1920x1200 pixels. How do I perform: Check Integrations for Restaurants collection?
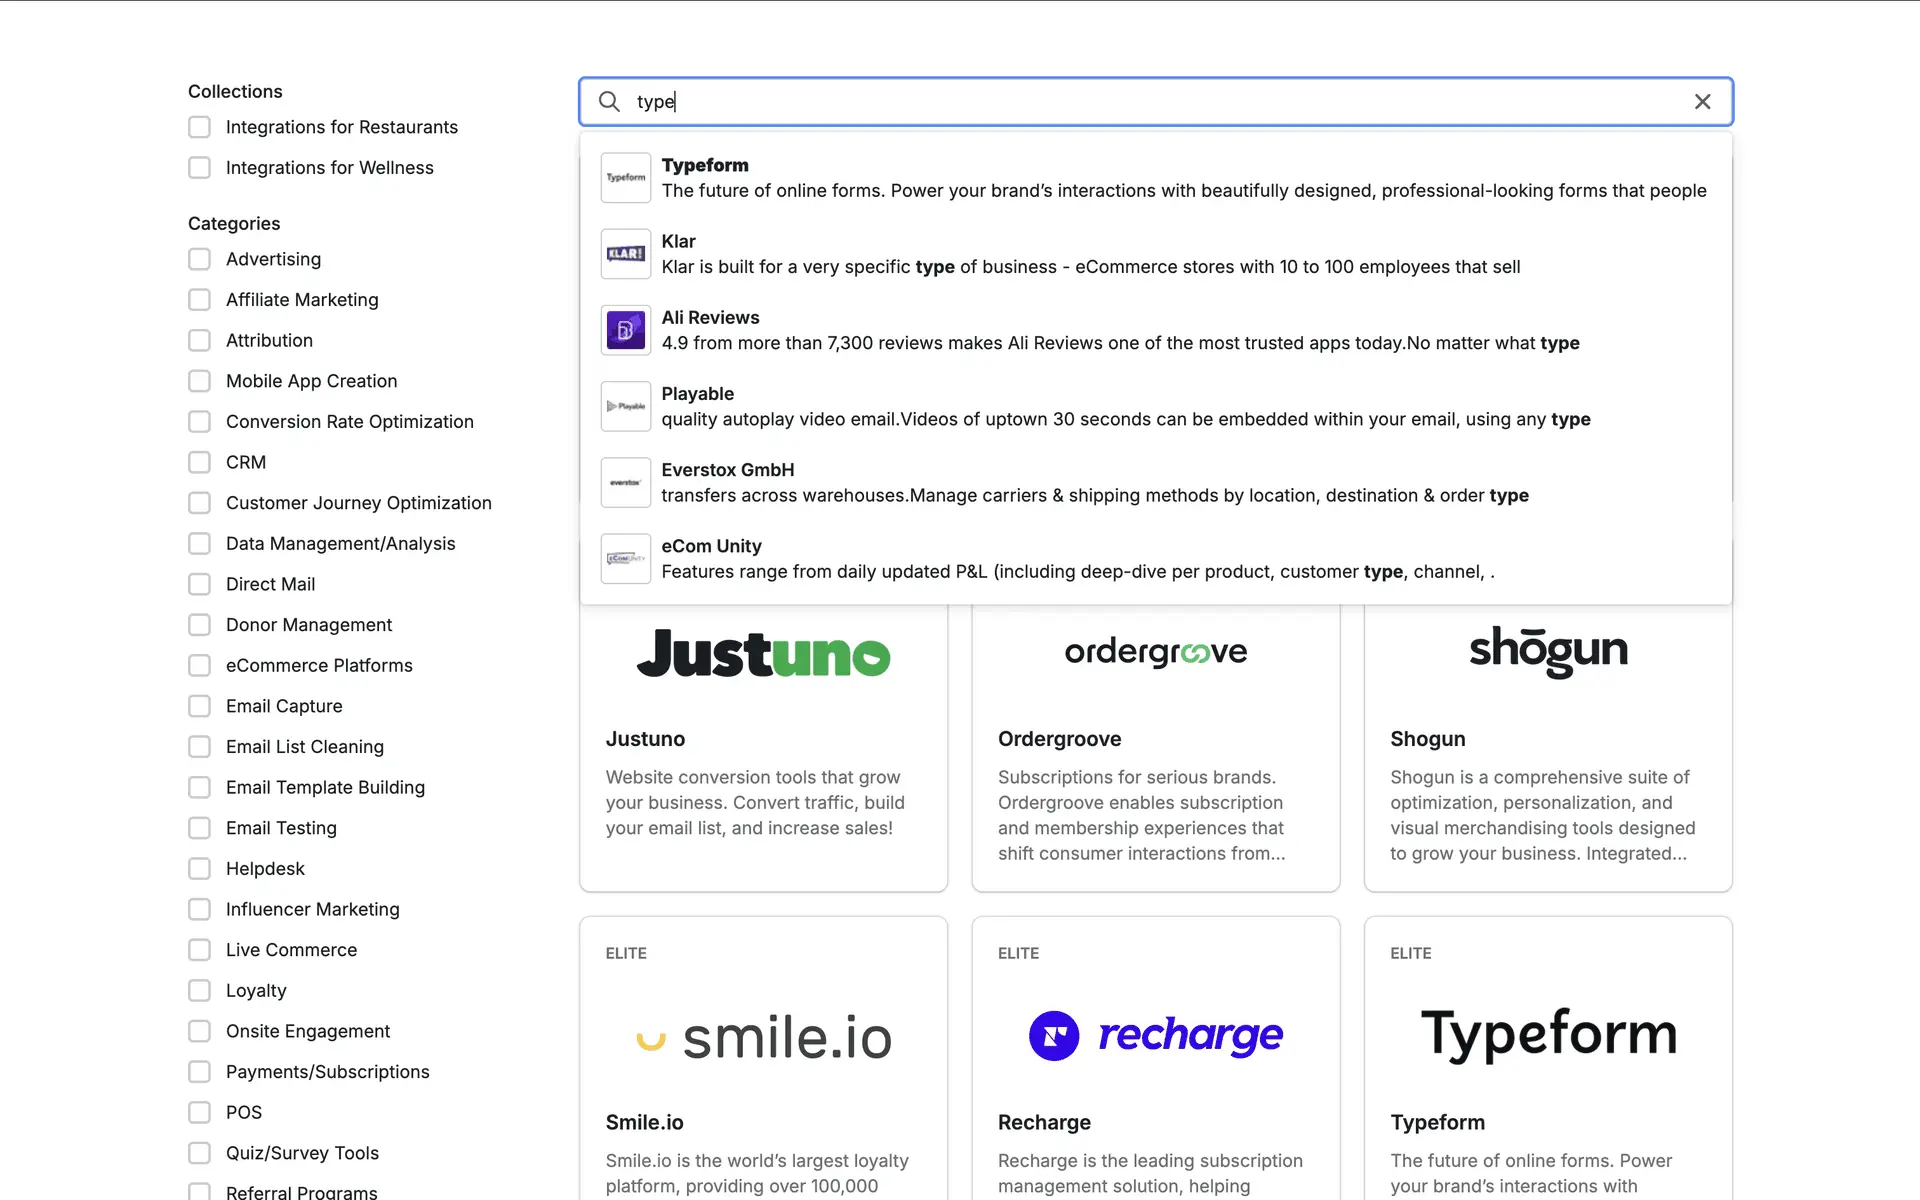click(200, 127)
